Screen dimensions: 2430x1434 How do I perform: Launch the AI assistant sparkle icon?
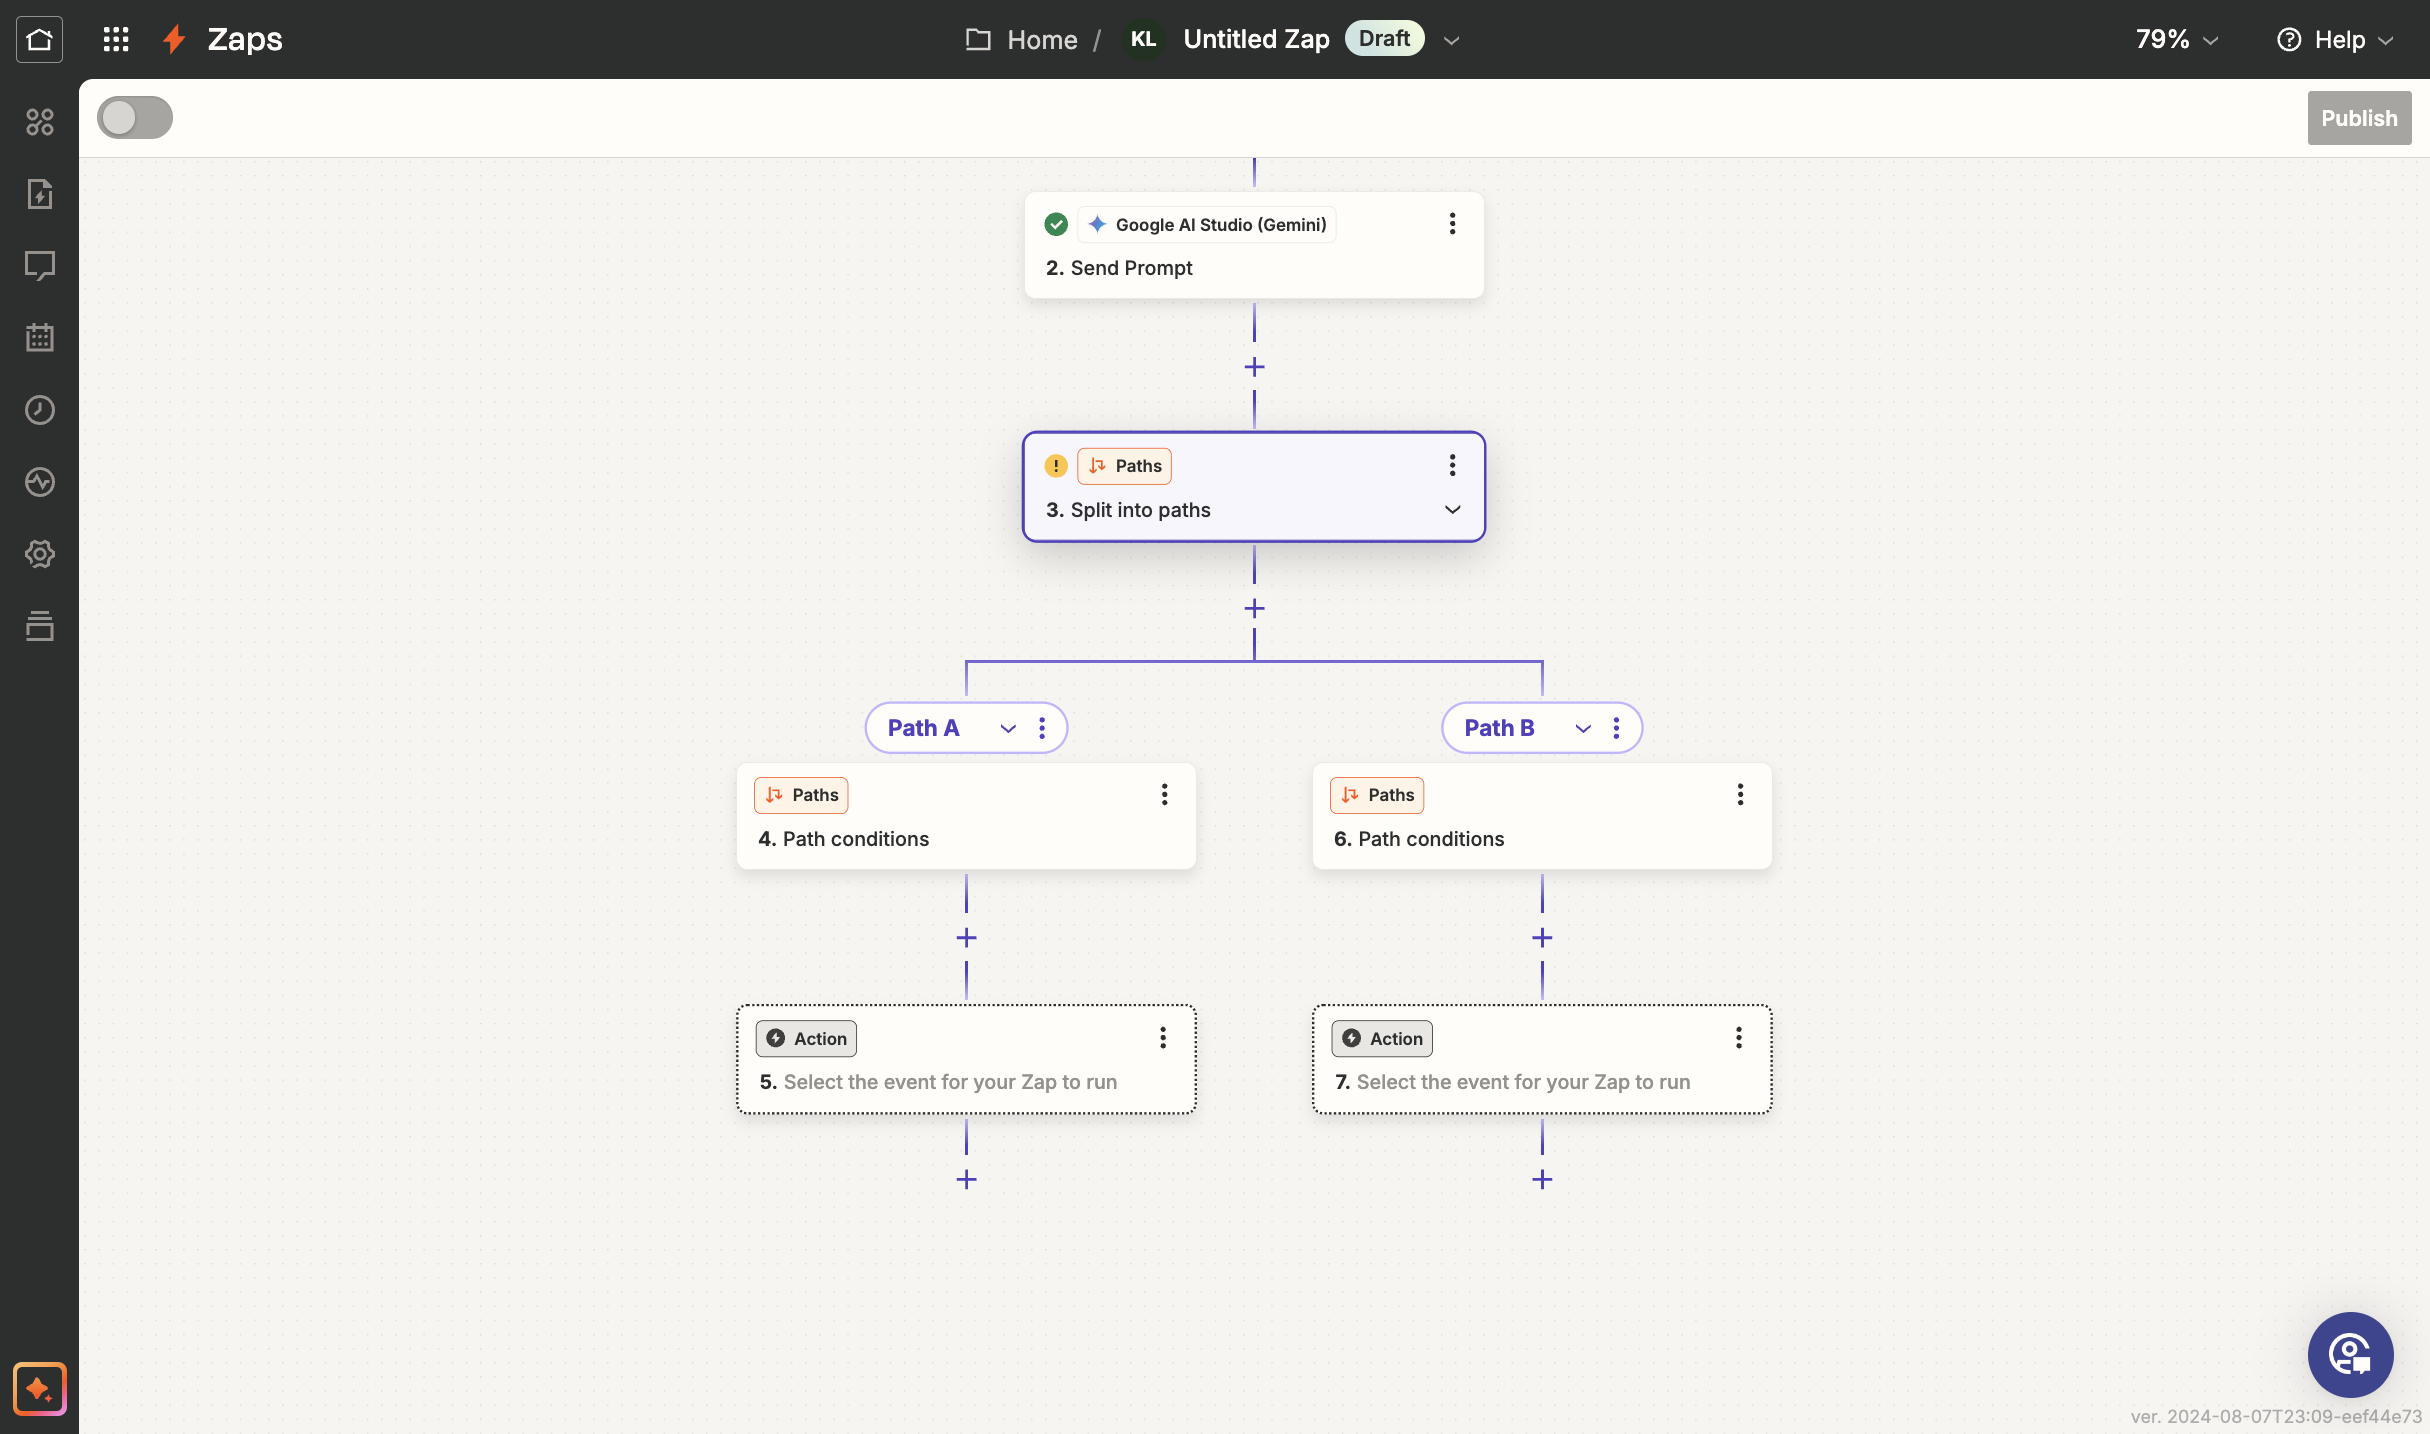click(x=39, y=1388)
